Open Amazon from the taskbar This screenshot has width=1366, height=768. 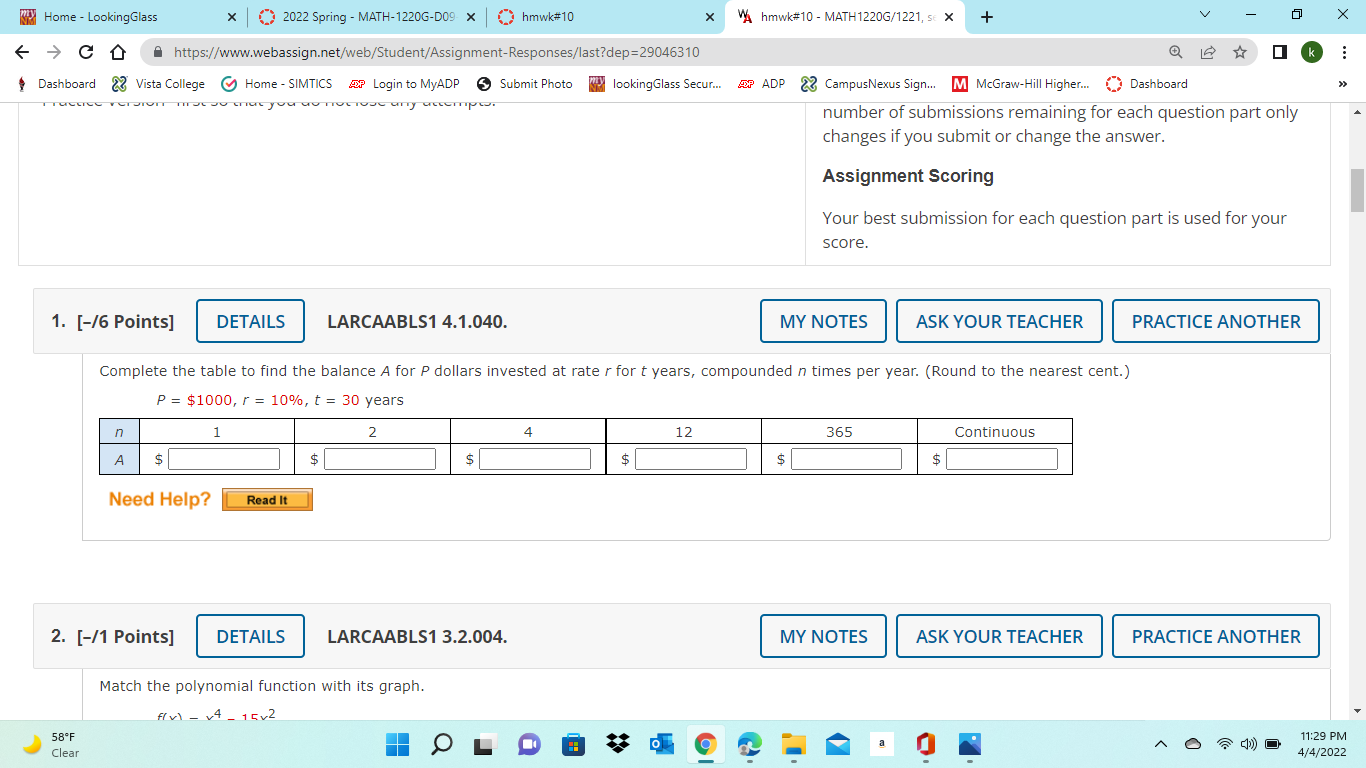[881, 744]
